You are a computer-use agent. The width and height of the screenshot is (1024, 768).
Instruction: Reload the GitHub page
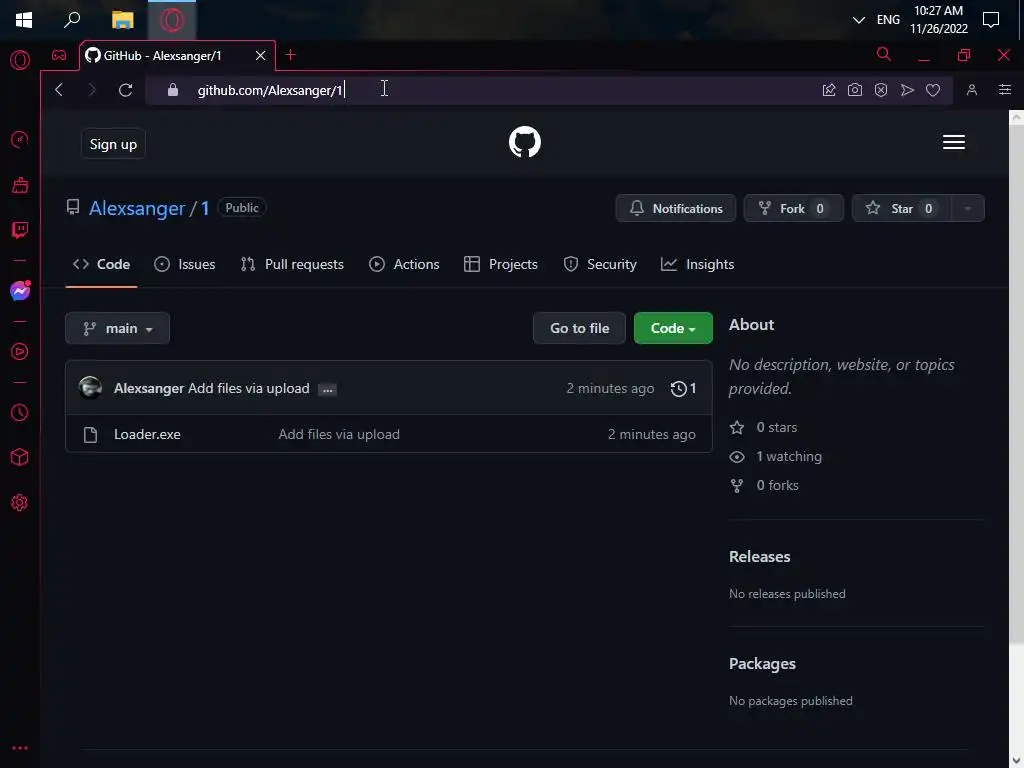125,89
